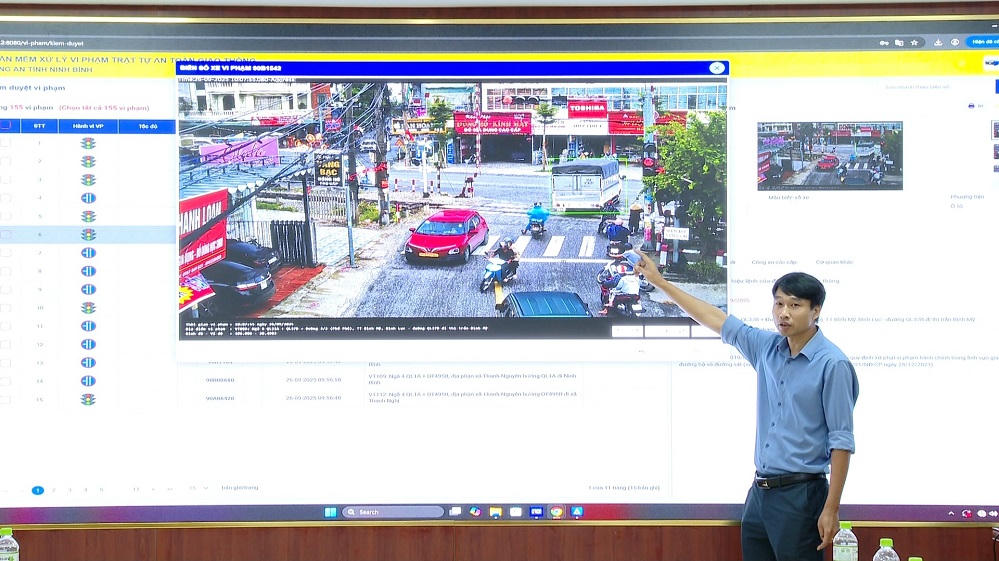This screenshot has height=561, width=999.
Task: Check the checkbox for row 1
Action: click(6, 143)
